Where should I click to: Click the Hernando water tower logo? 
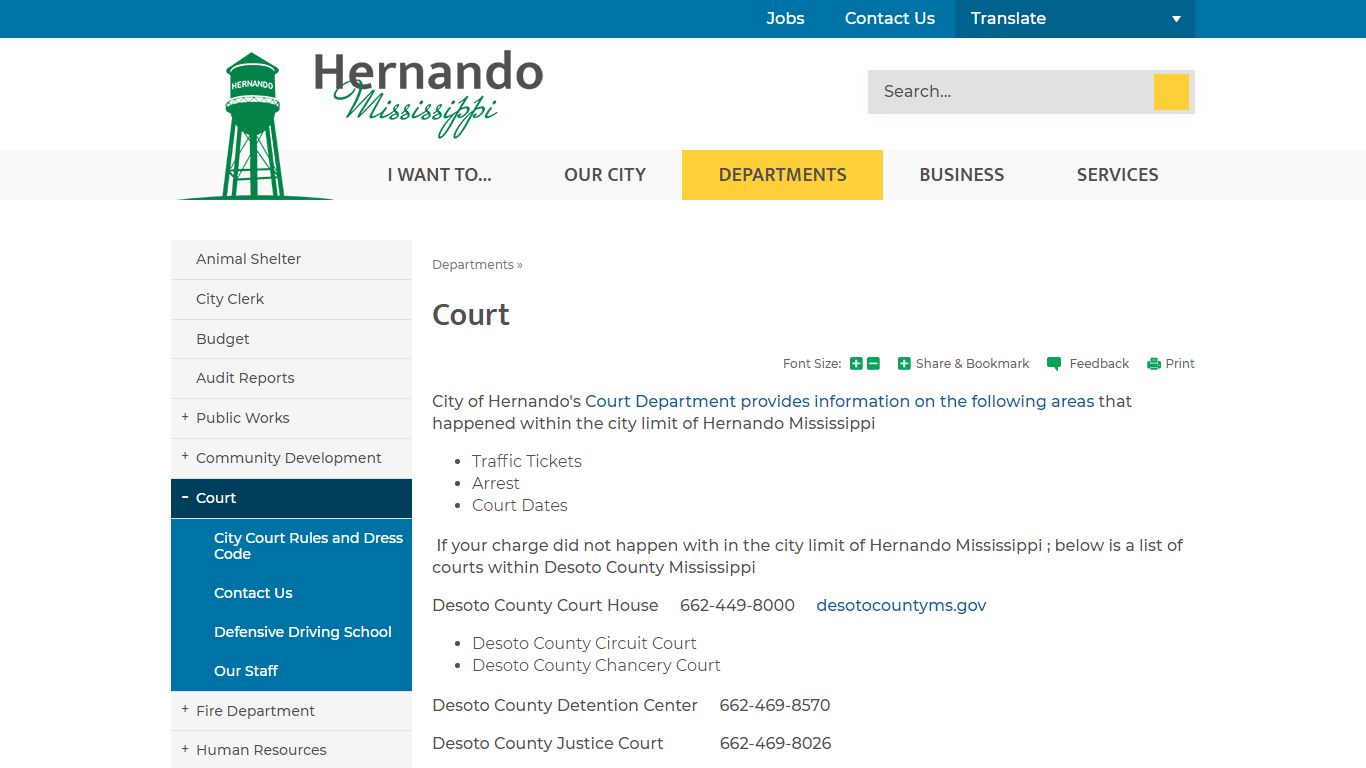[254, 126]
